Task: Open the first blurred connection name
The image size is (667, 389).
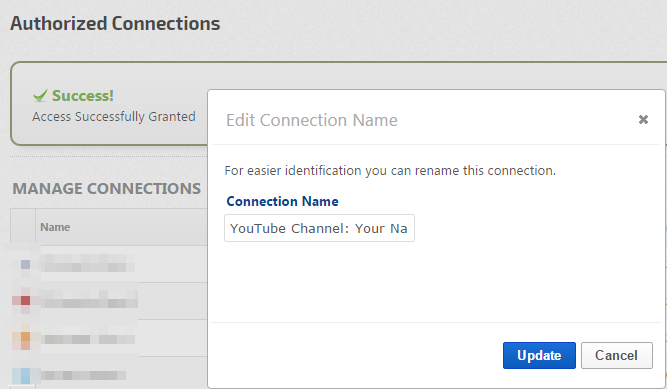Action: 88,263
